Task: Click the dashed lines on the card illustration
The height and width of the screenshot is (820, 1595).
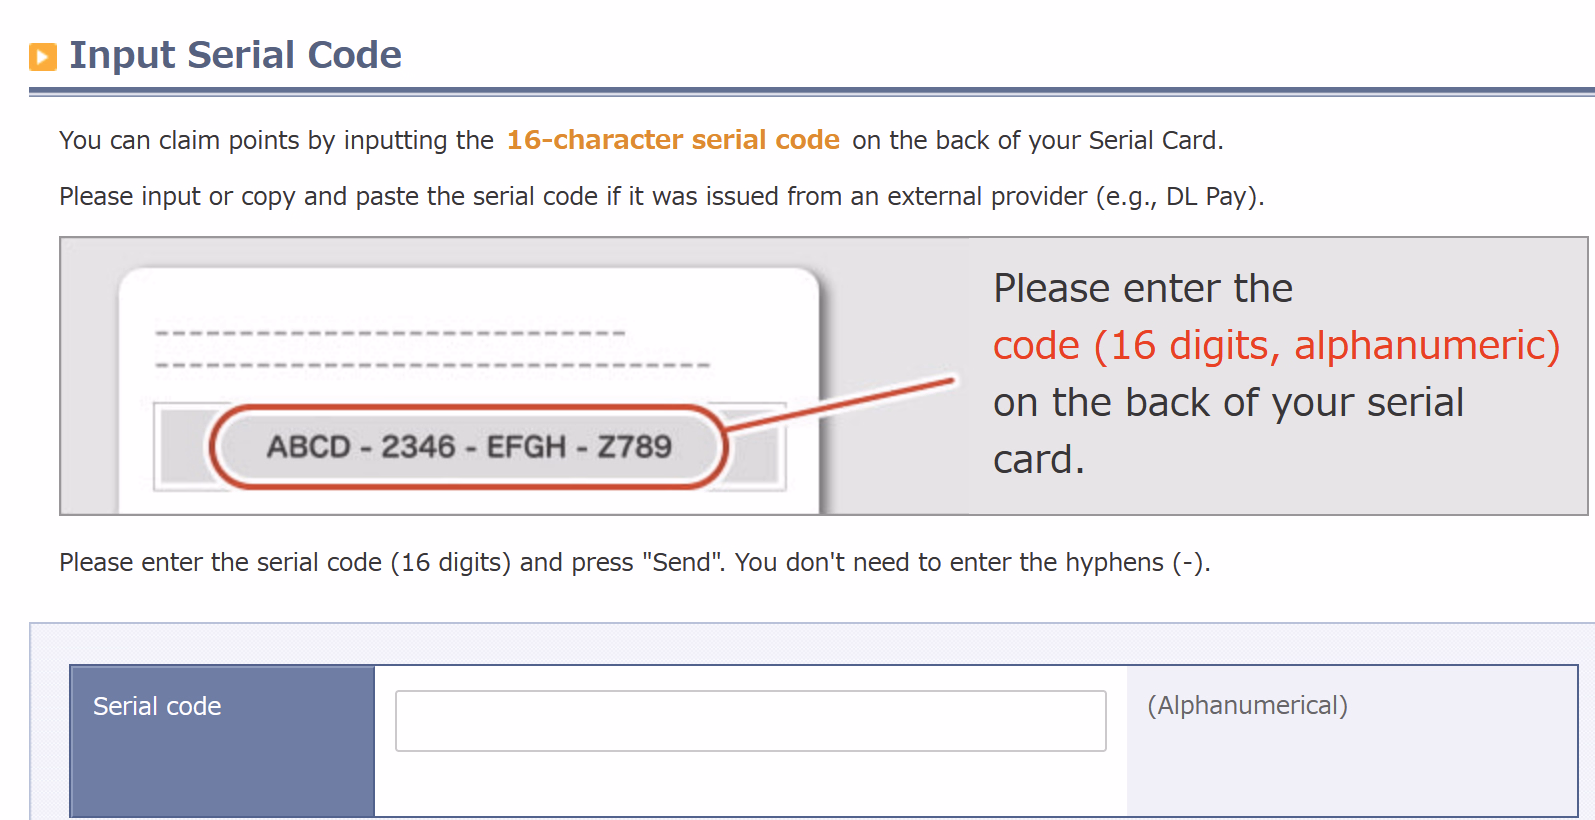Action: (x=432, y=348)
